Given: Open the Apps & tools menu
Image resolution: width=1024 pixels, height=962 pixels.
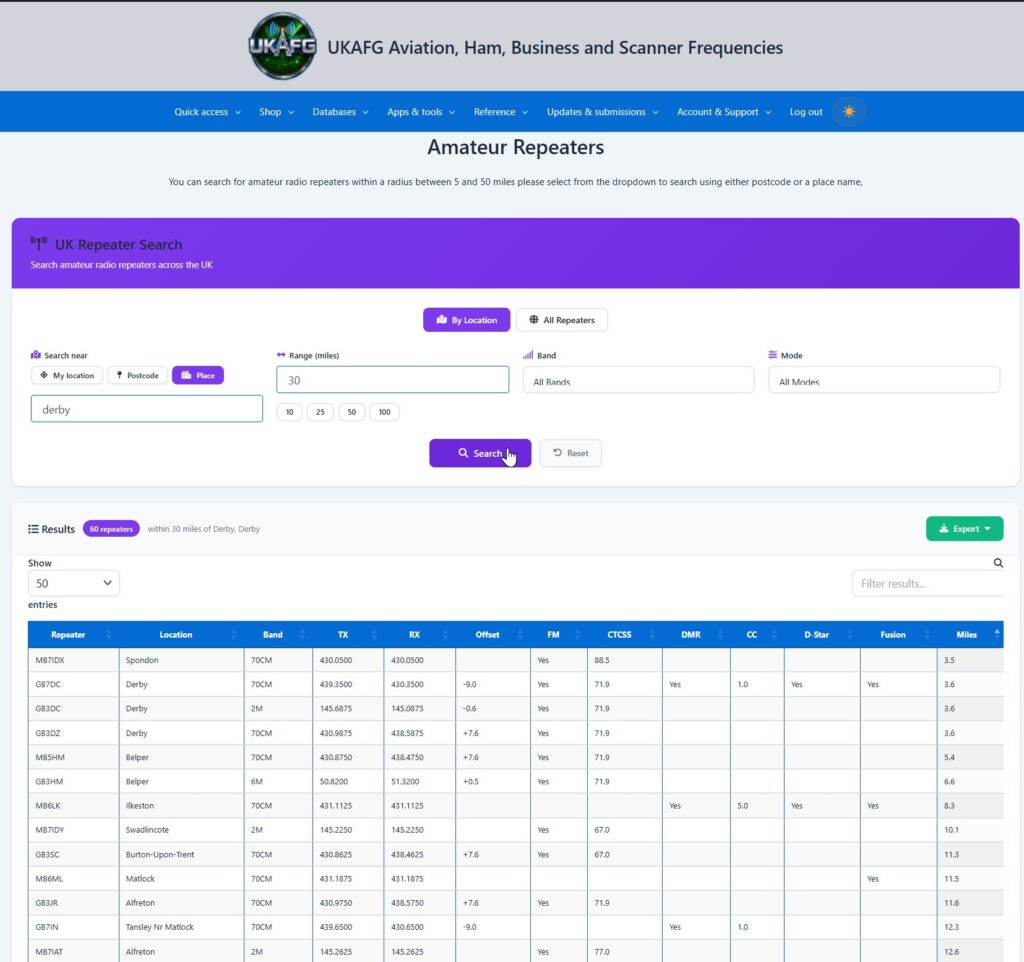Looking at the screenshot, I should coord(421,112).
